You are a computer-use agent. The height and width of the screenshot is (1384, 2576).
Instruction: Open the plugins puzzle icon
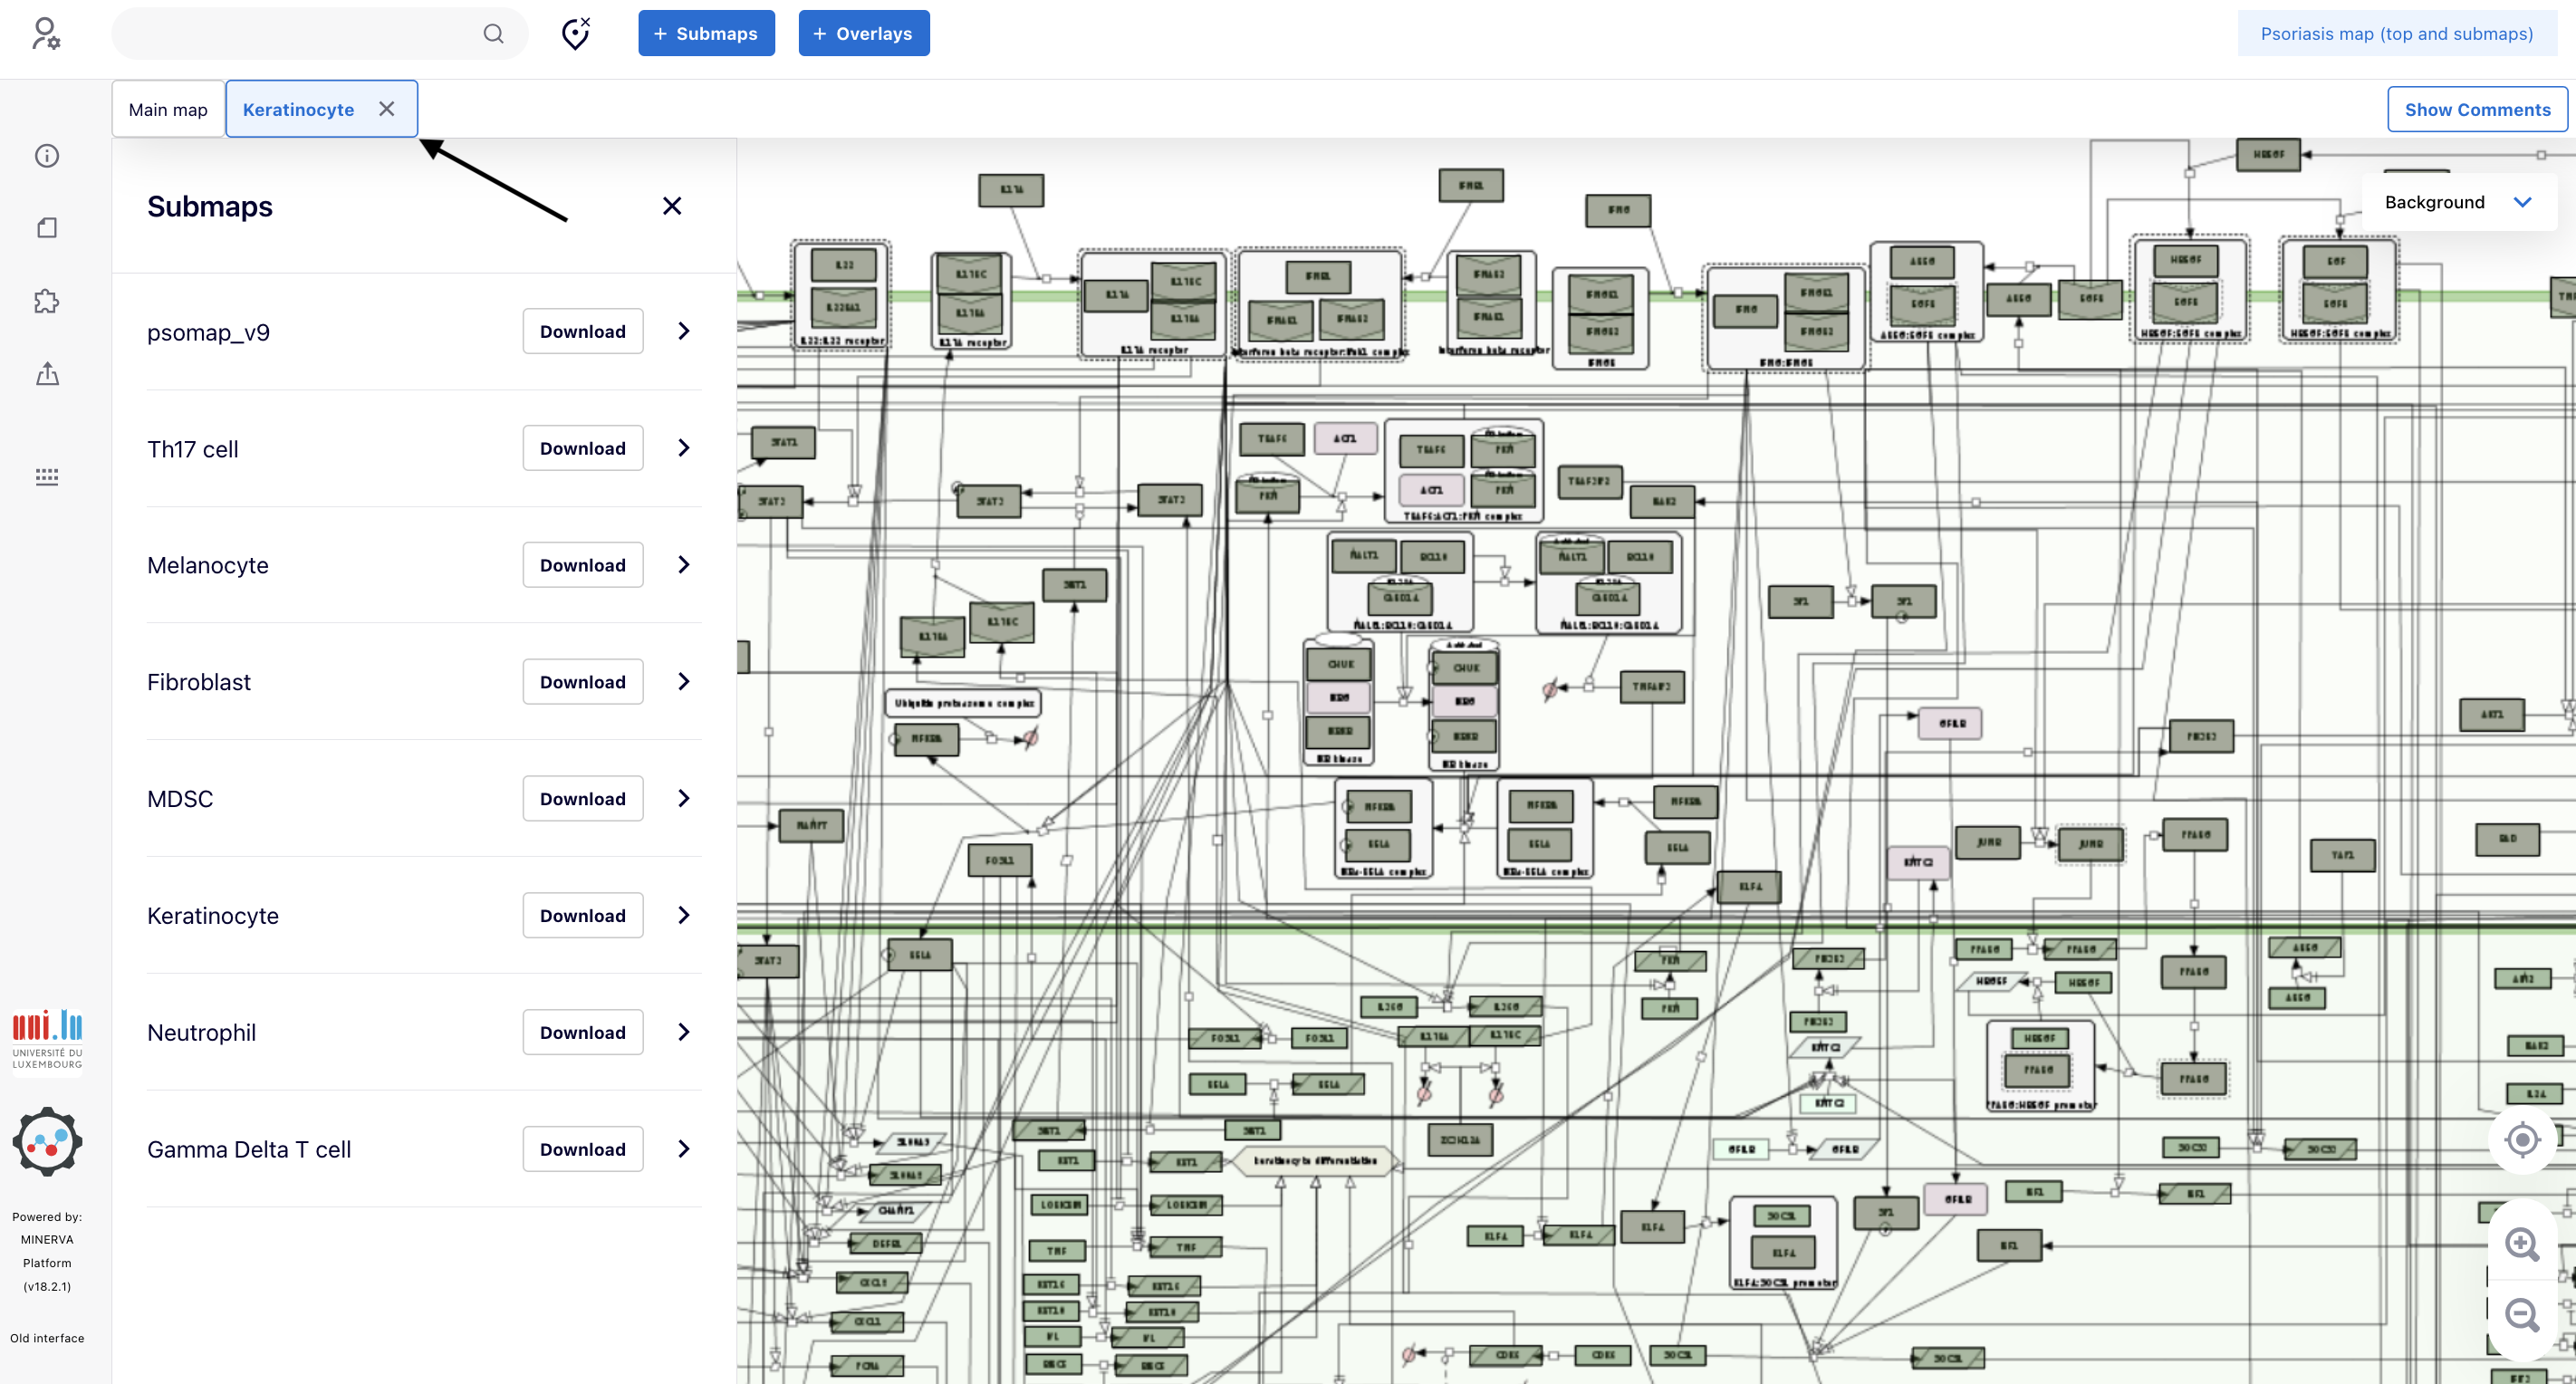tap(47, 301)
